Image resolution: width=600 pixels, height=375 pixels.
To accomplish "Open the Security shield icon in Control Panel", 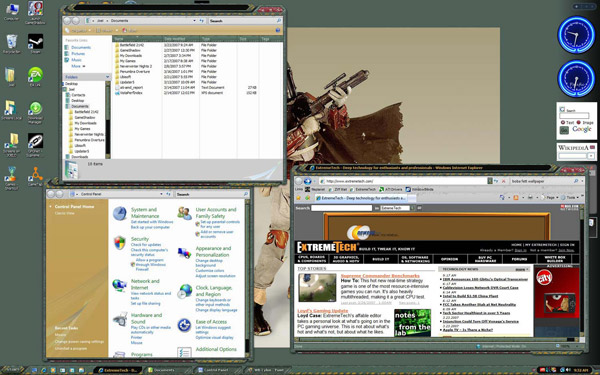I will pyautogui.click(x=120, y=243).
